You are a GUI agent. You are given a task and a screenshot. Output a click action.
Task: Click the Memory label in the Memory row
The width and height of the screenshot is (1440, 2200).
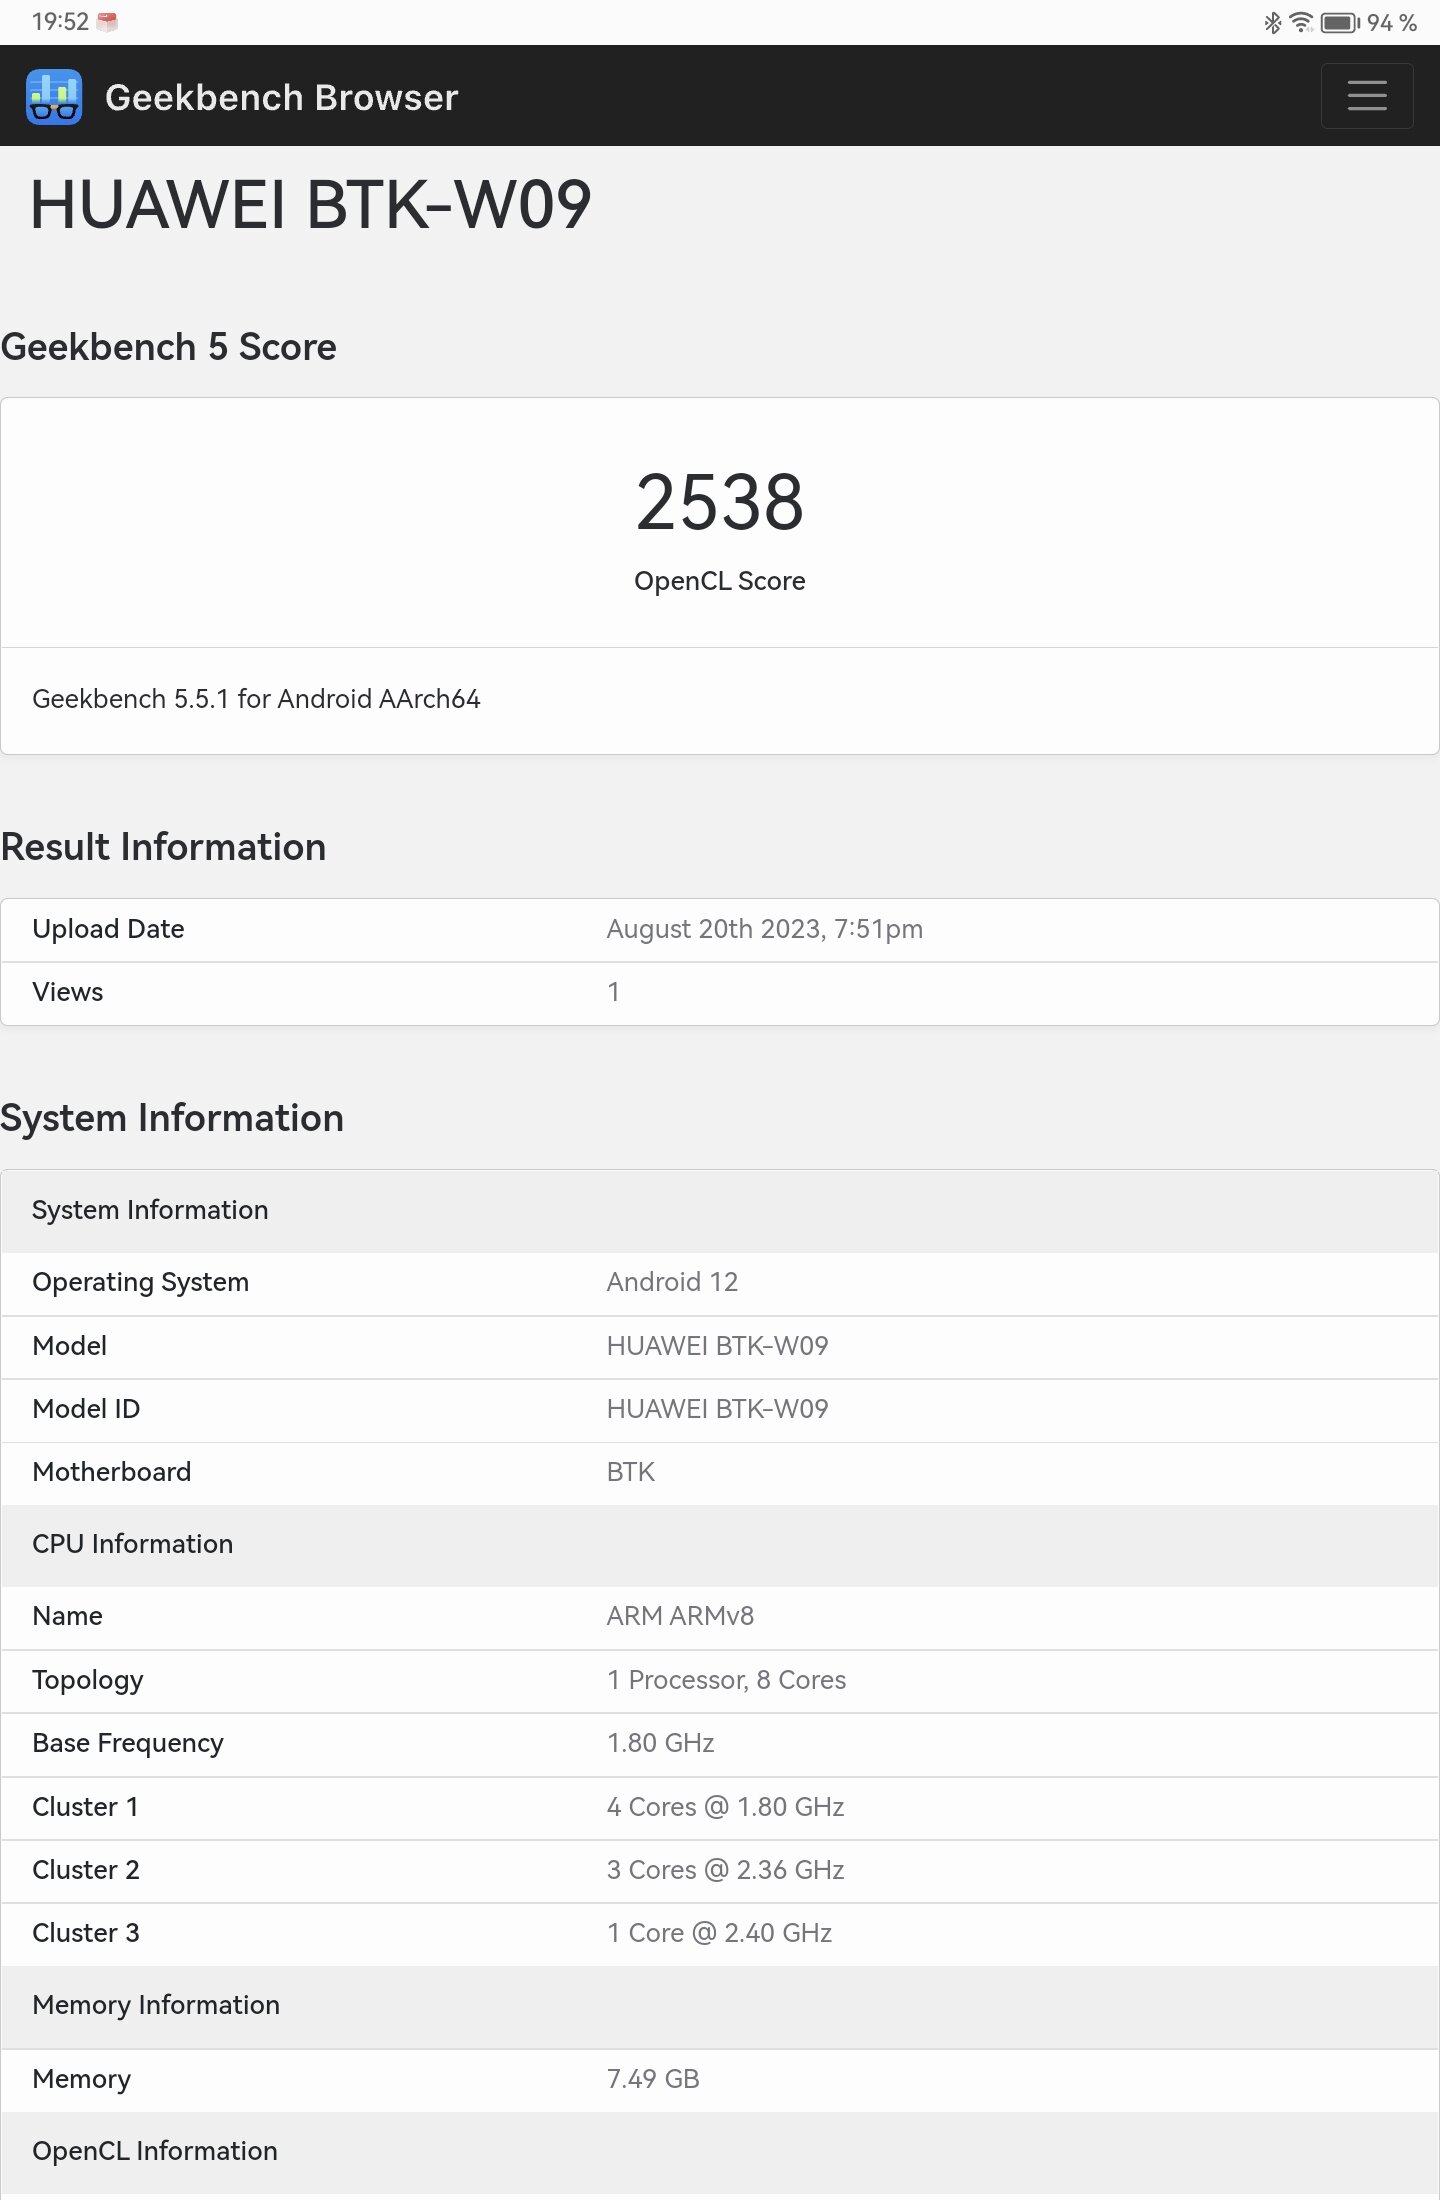82,2080
